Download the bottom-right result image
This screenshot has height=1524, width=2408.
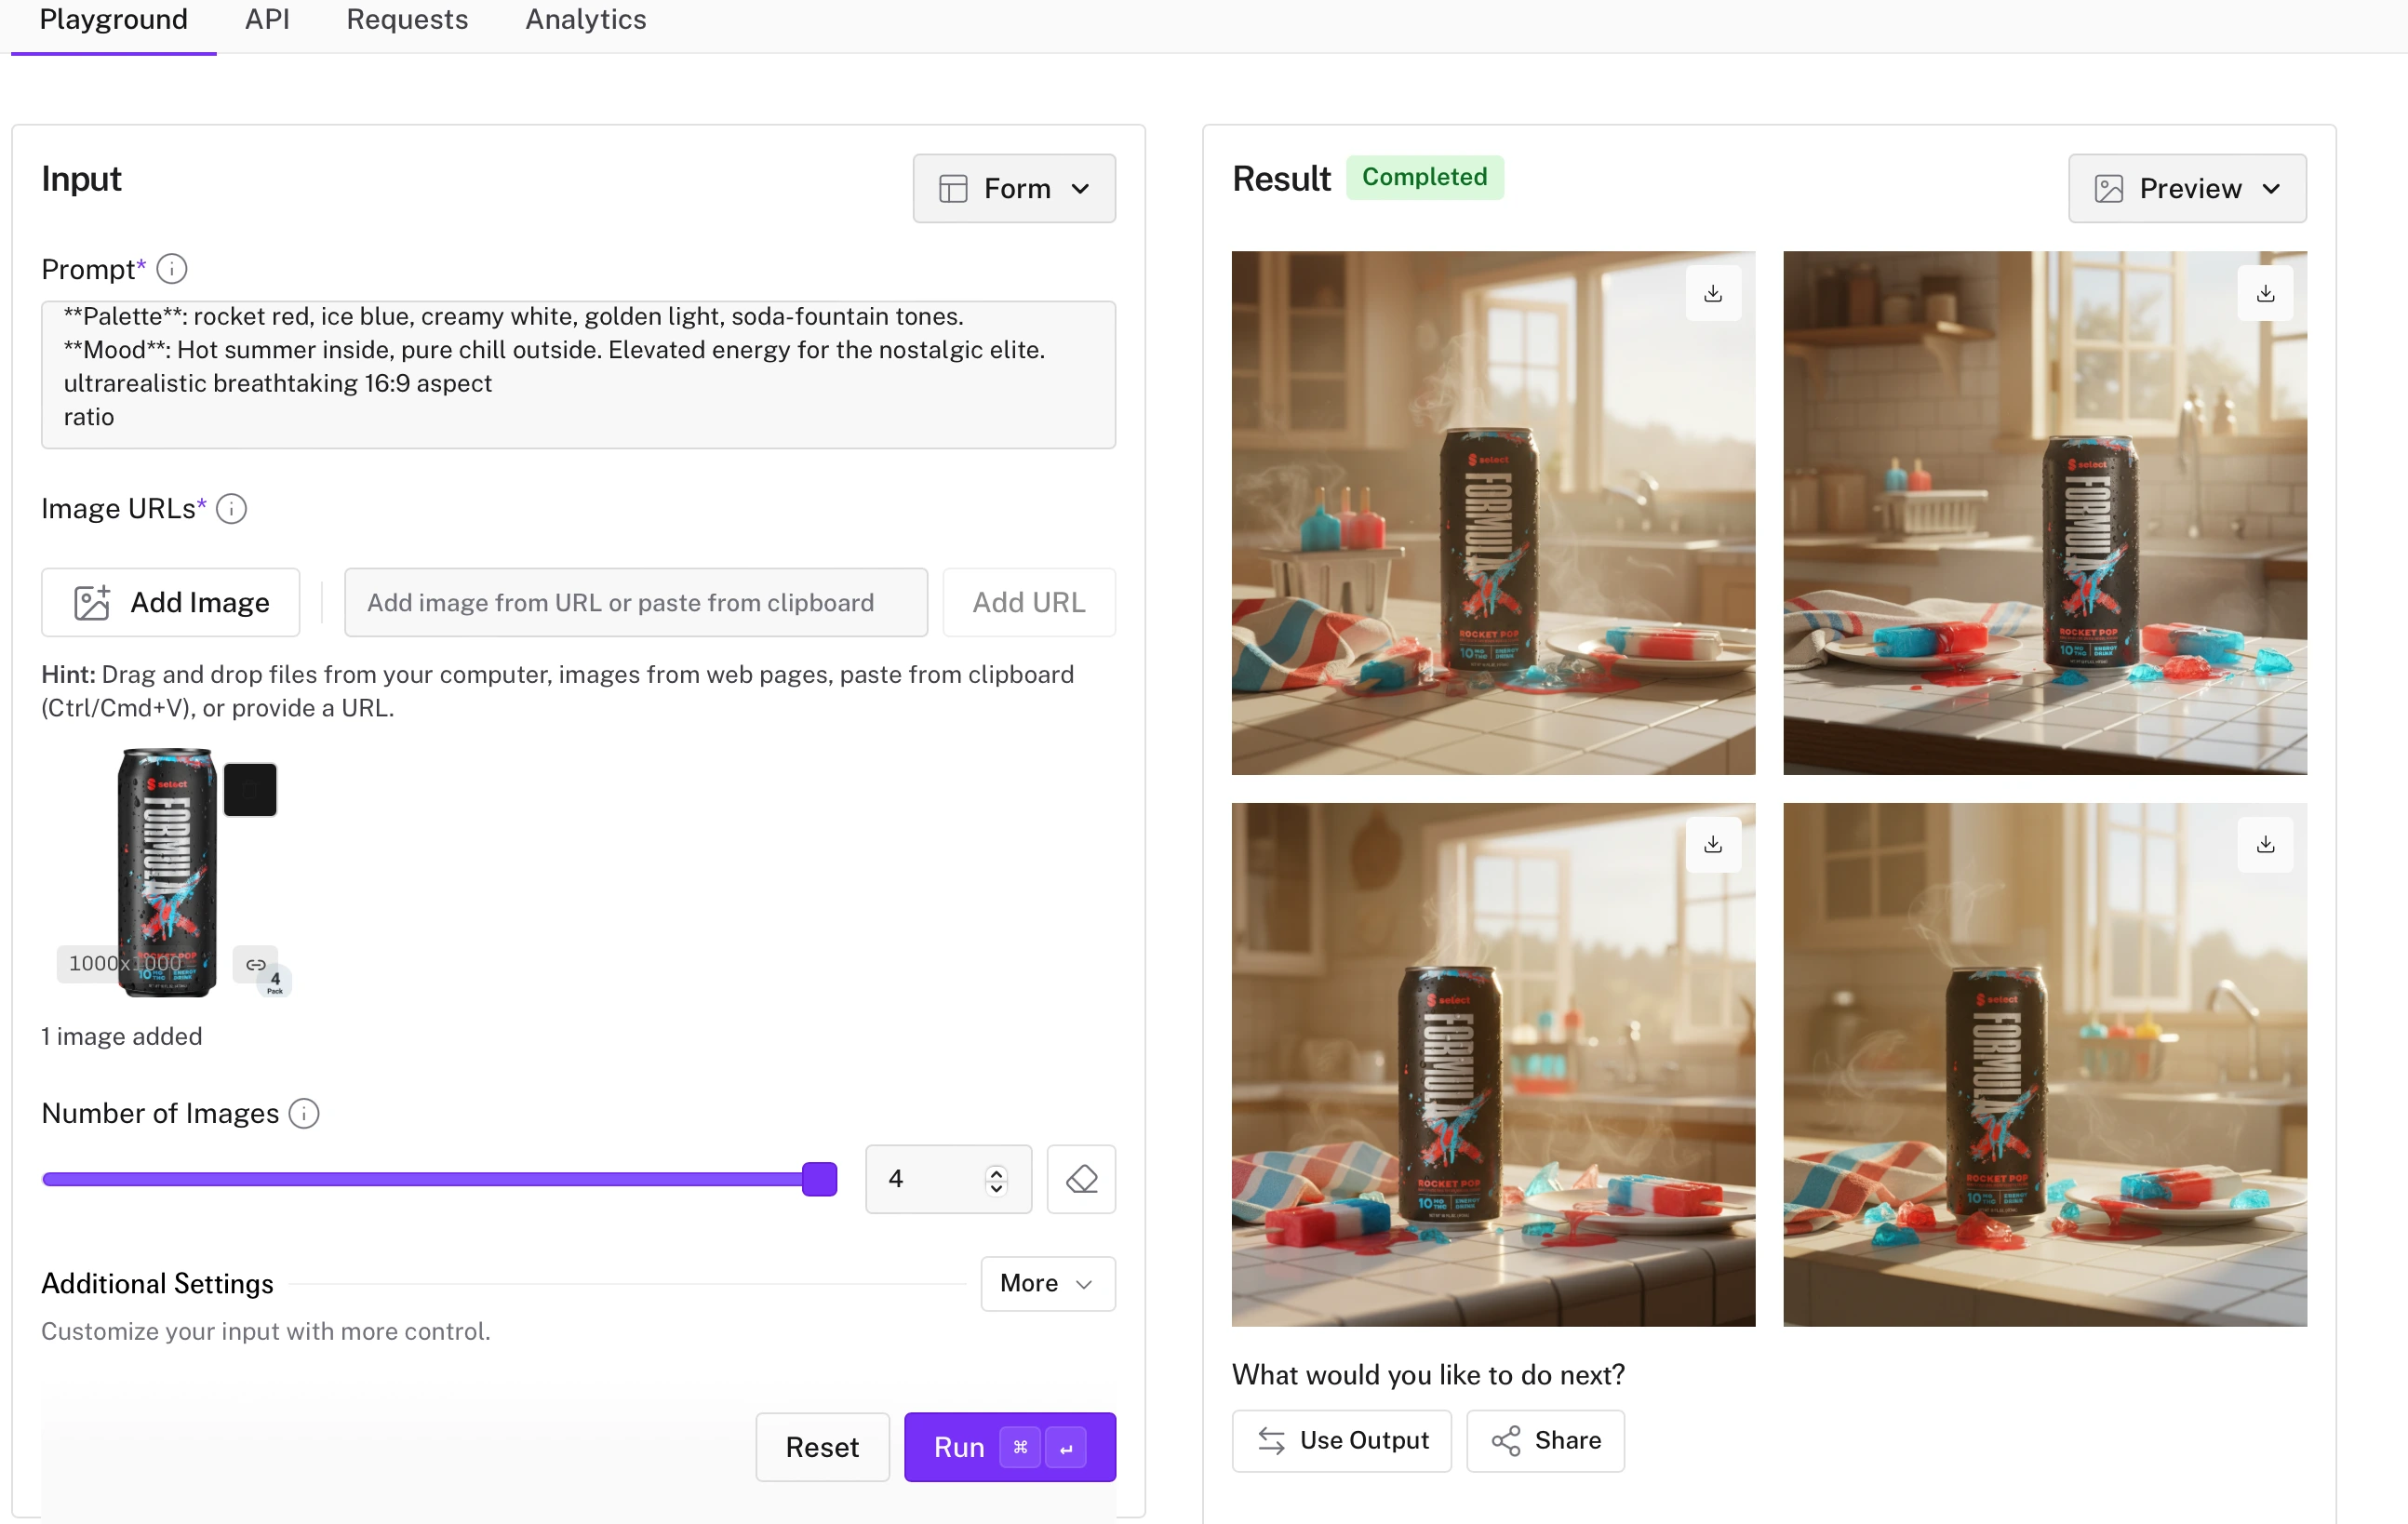coord(2265,844)
